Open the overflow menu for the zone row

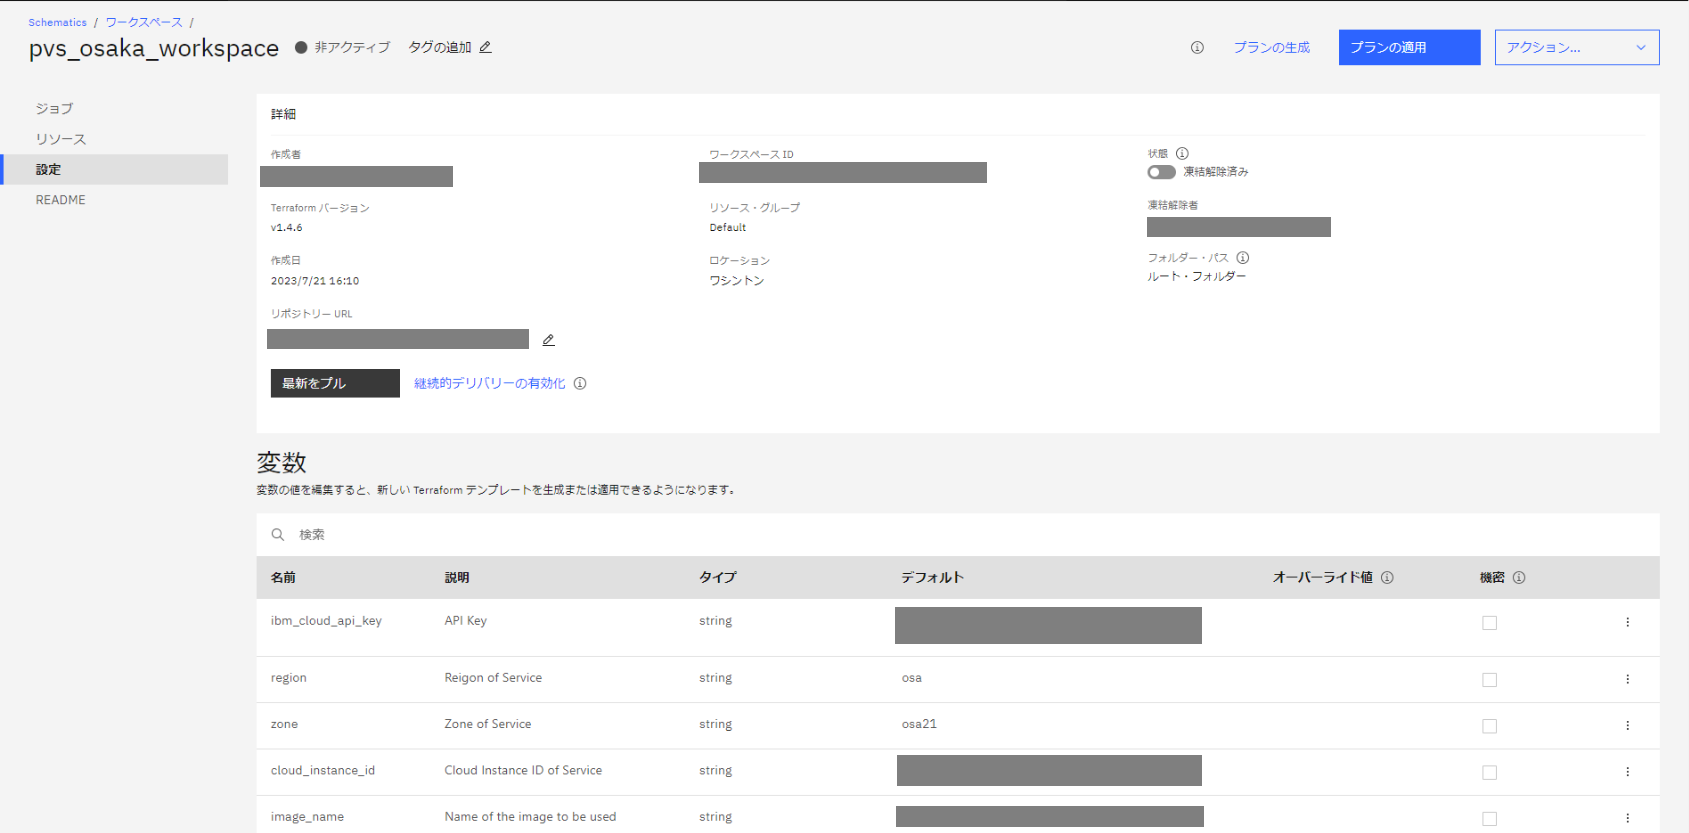pos(1627,725)
